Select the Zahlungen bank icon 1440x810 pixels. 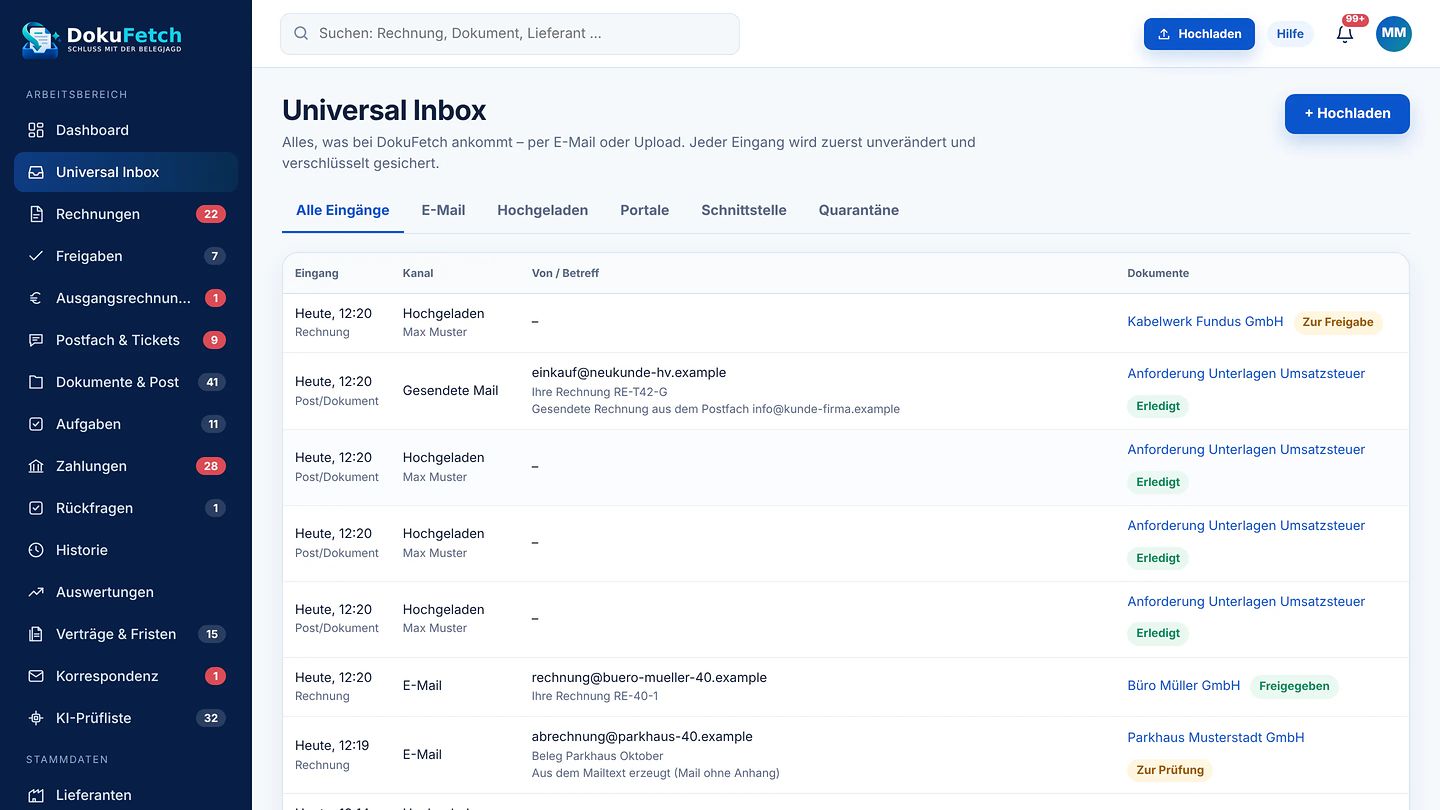(x=36, y=466)
